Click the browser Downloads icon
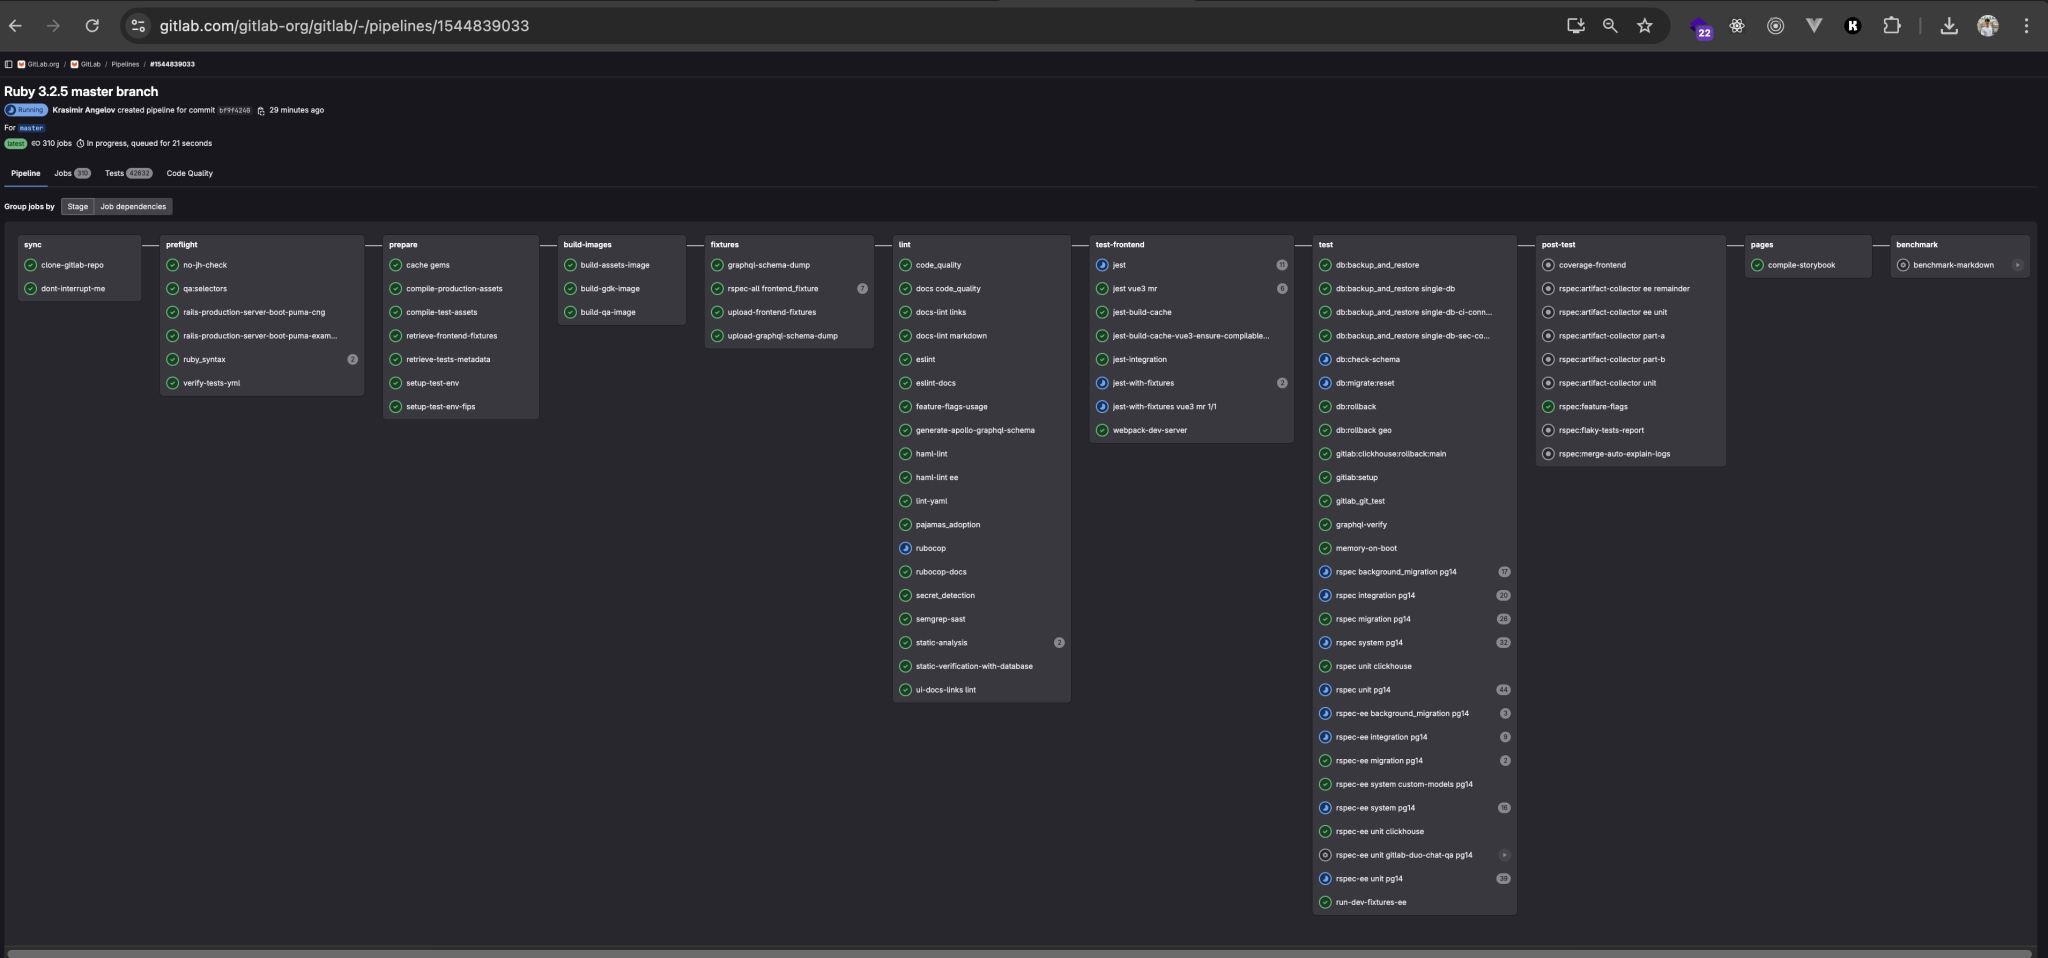Screen dimensions: 2048x958 pyautogui.click(x=1948, y=25)
